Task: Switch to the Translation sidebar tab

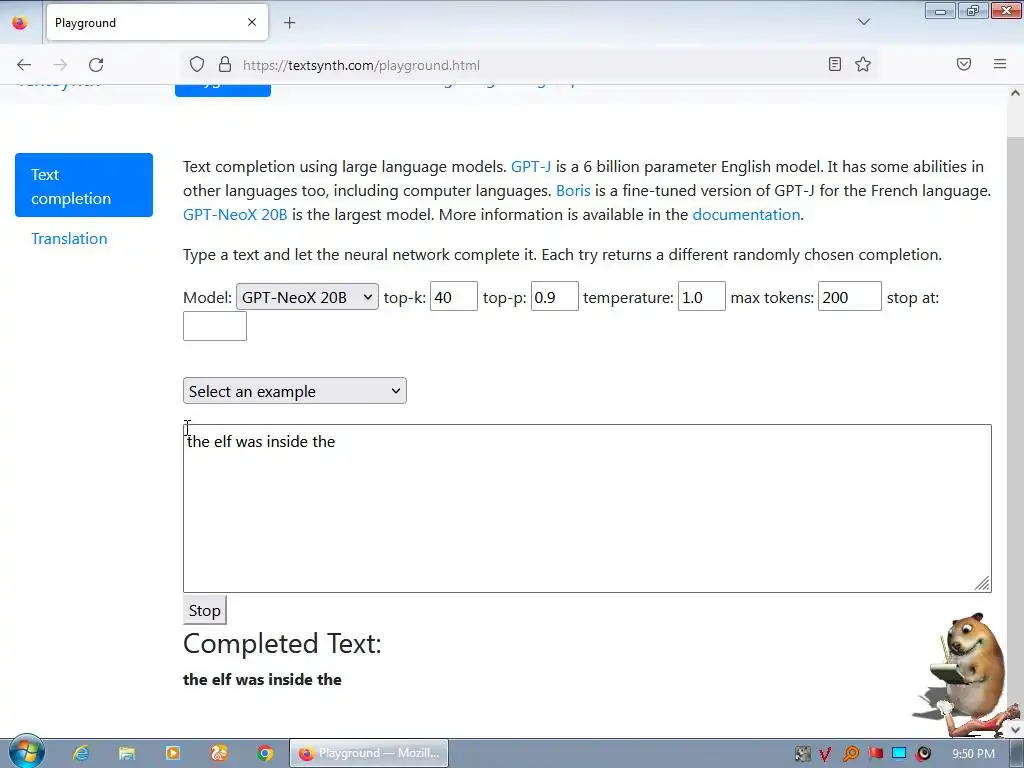Action: [x=69, y=238]
